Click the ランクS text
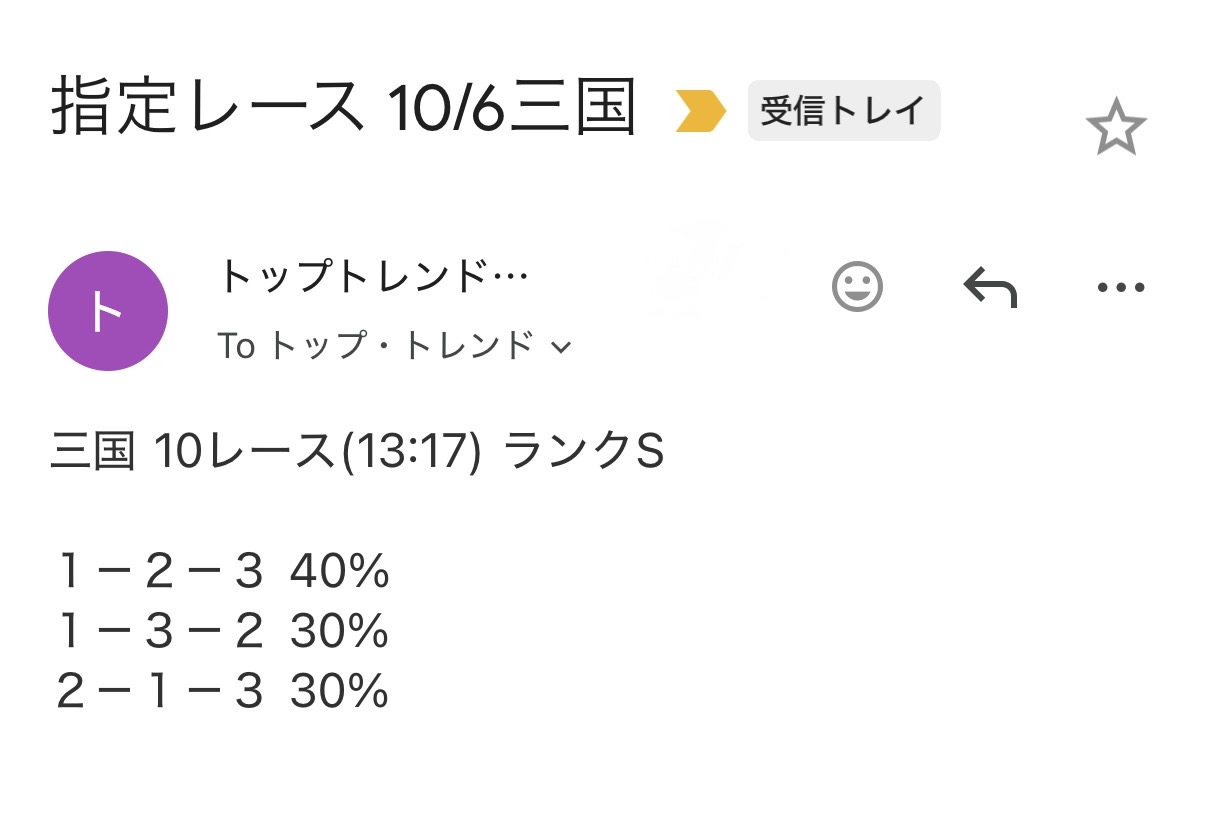1206x837 pixels. (583, 453)
